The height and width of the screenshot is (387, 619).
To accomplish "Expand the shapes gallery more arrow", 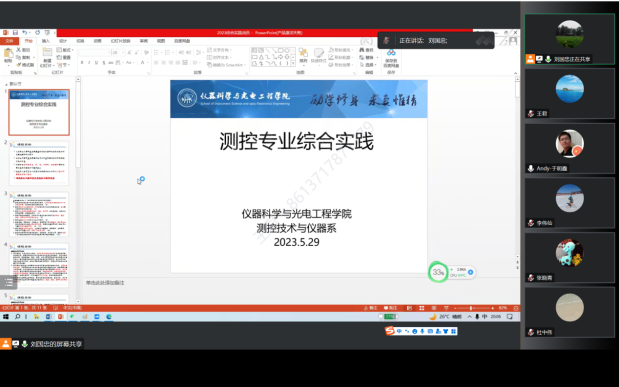I will (293, 63).
